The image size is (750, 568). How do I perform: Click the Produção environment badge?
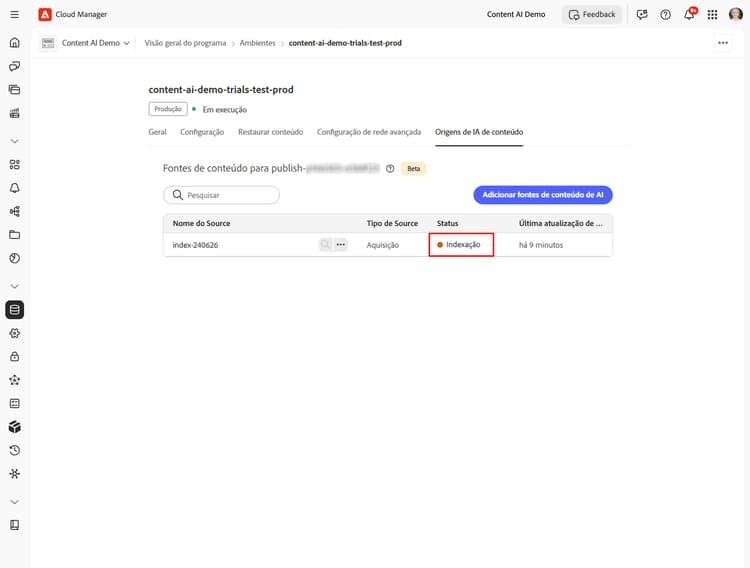pyautogui.click(x=168, y=109)
